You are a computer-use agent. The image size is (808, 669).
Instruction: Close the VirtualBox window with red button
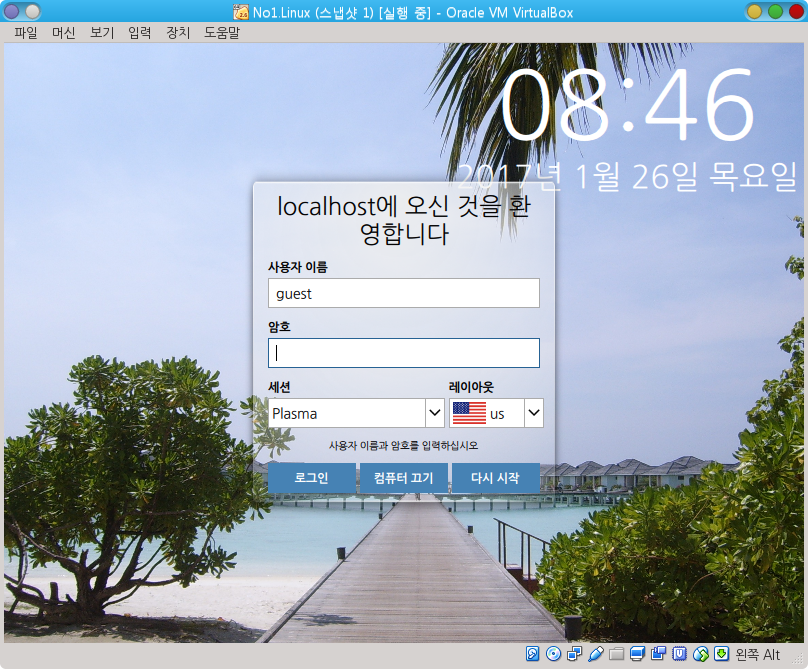click(796, 11)
